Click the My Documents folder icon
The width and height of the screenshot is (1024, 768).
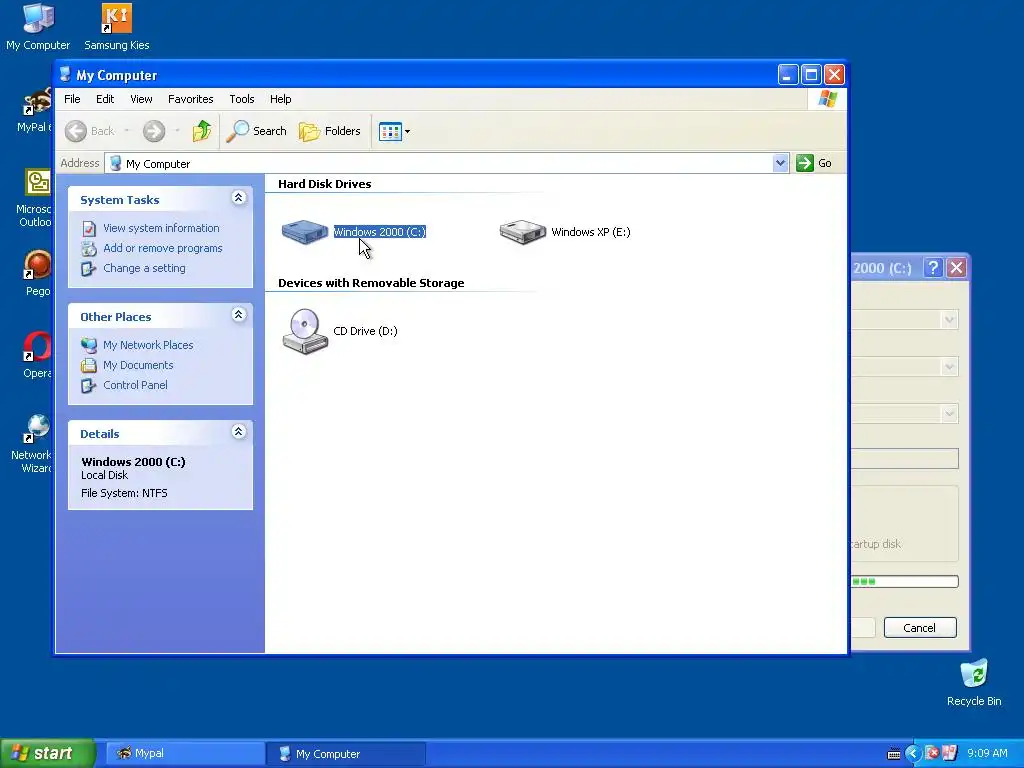(x=89, y=366)
